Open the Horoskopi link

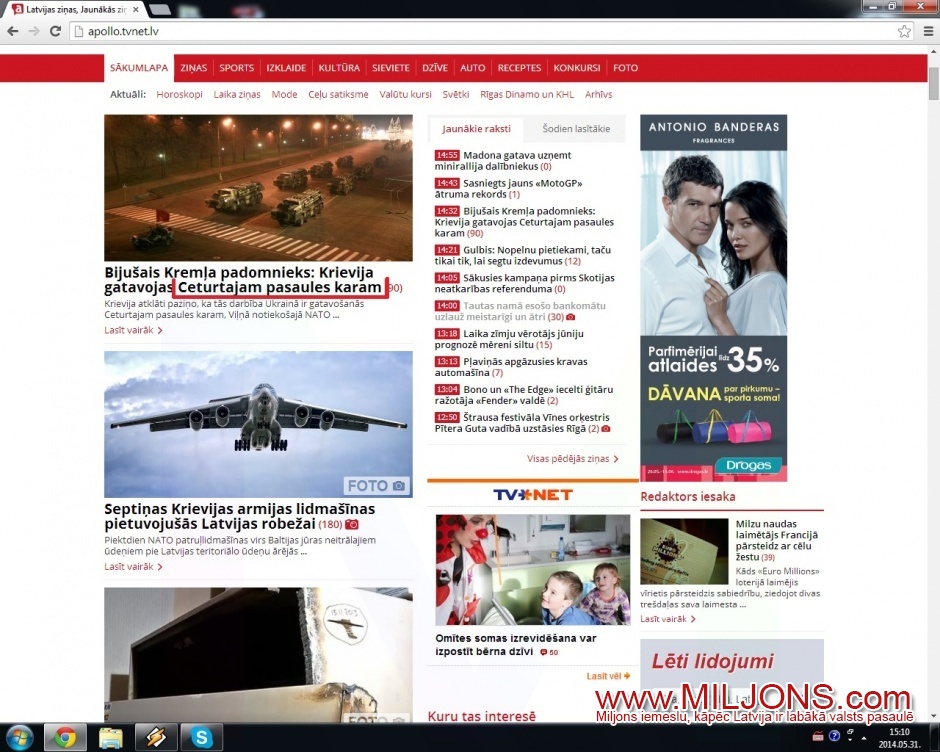click(180, 94)
